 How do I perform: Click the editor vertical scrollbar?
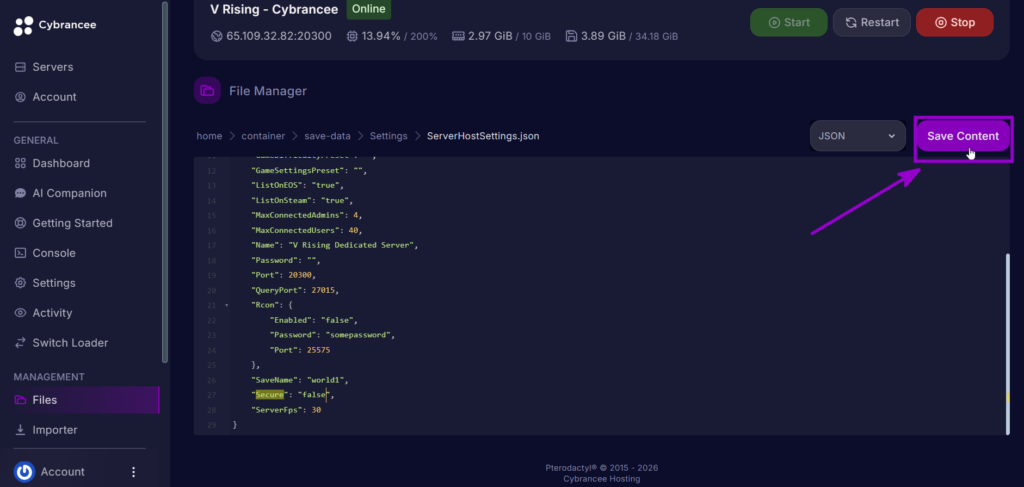[1007, 343]
